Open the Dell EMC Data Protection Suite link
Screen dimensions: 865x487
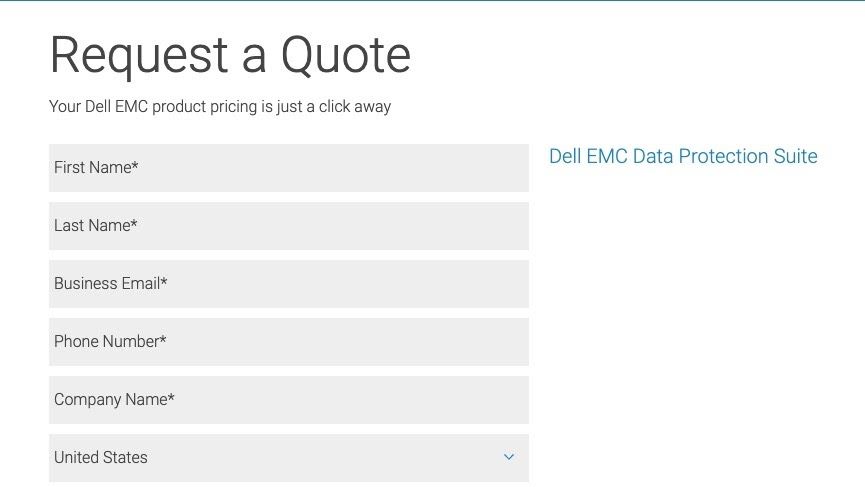tap(683, 157)
